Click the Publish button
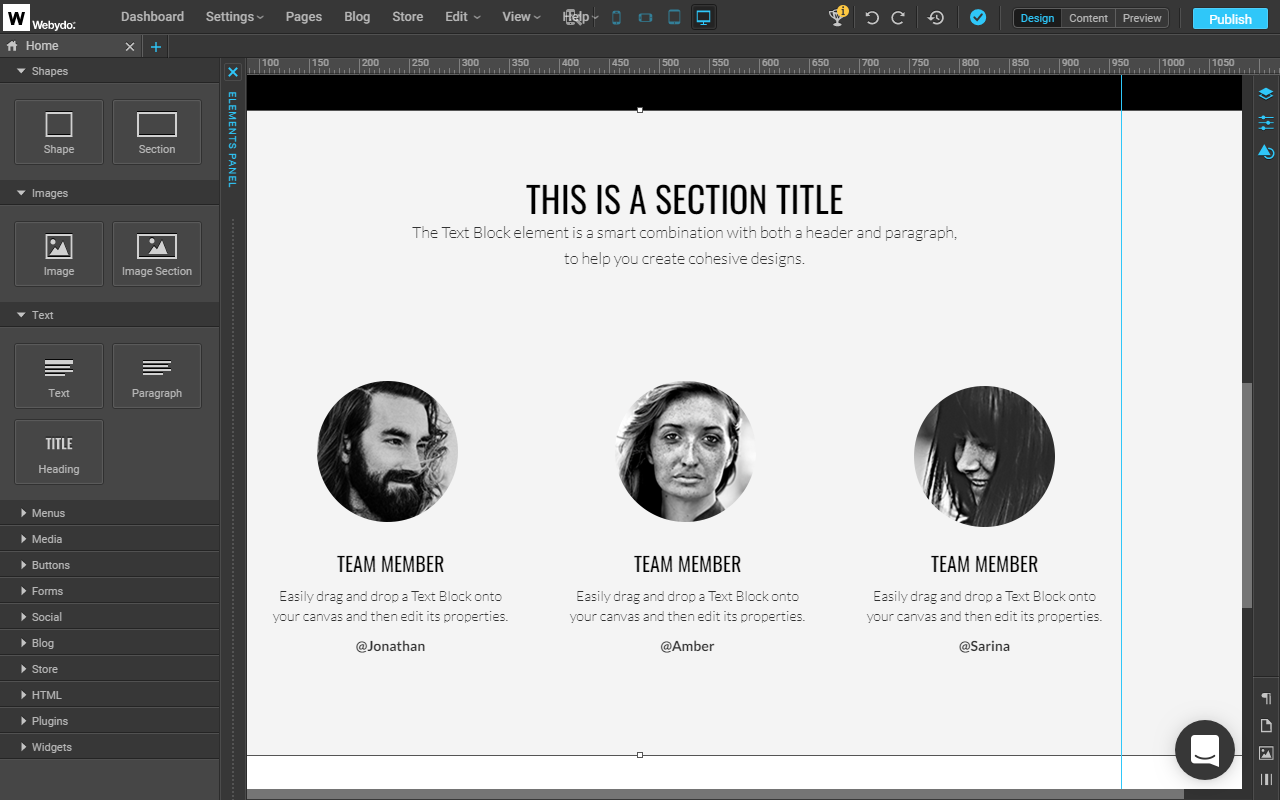 tap(1230, 18)
